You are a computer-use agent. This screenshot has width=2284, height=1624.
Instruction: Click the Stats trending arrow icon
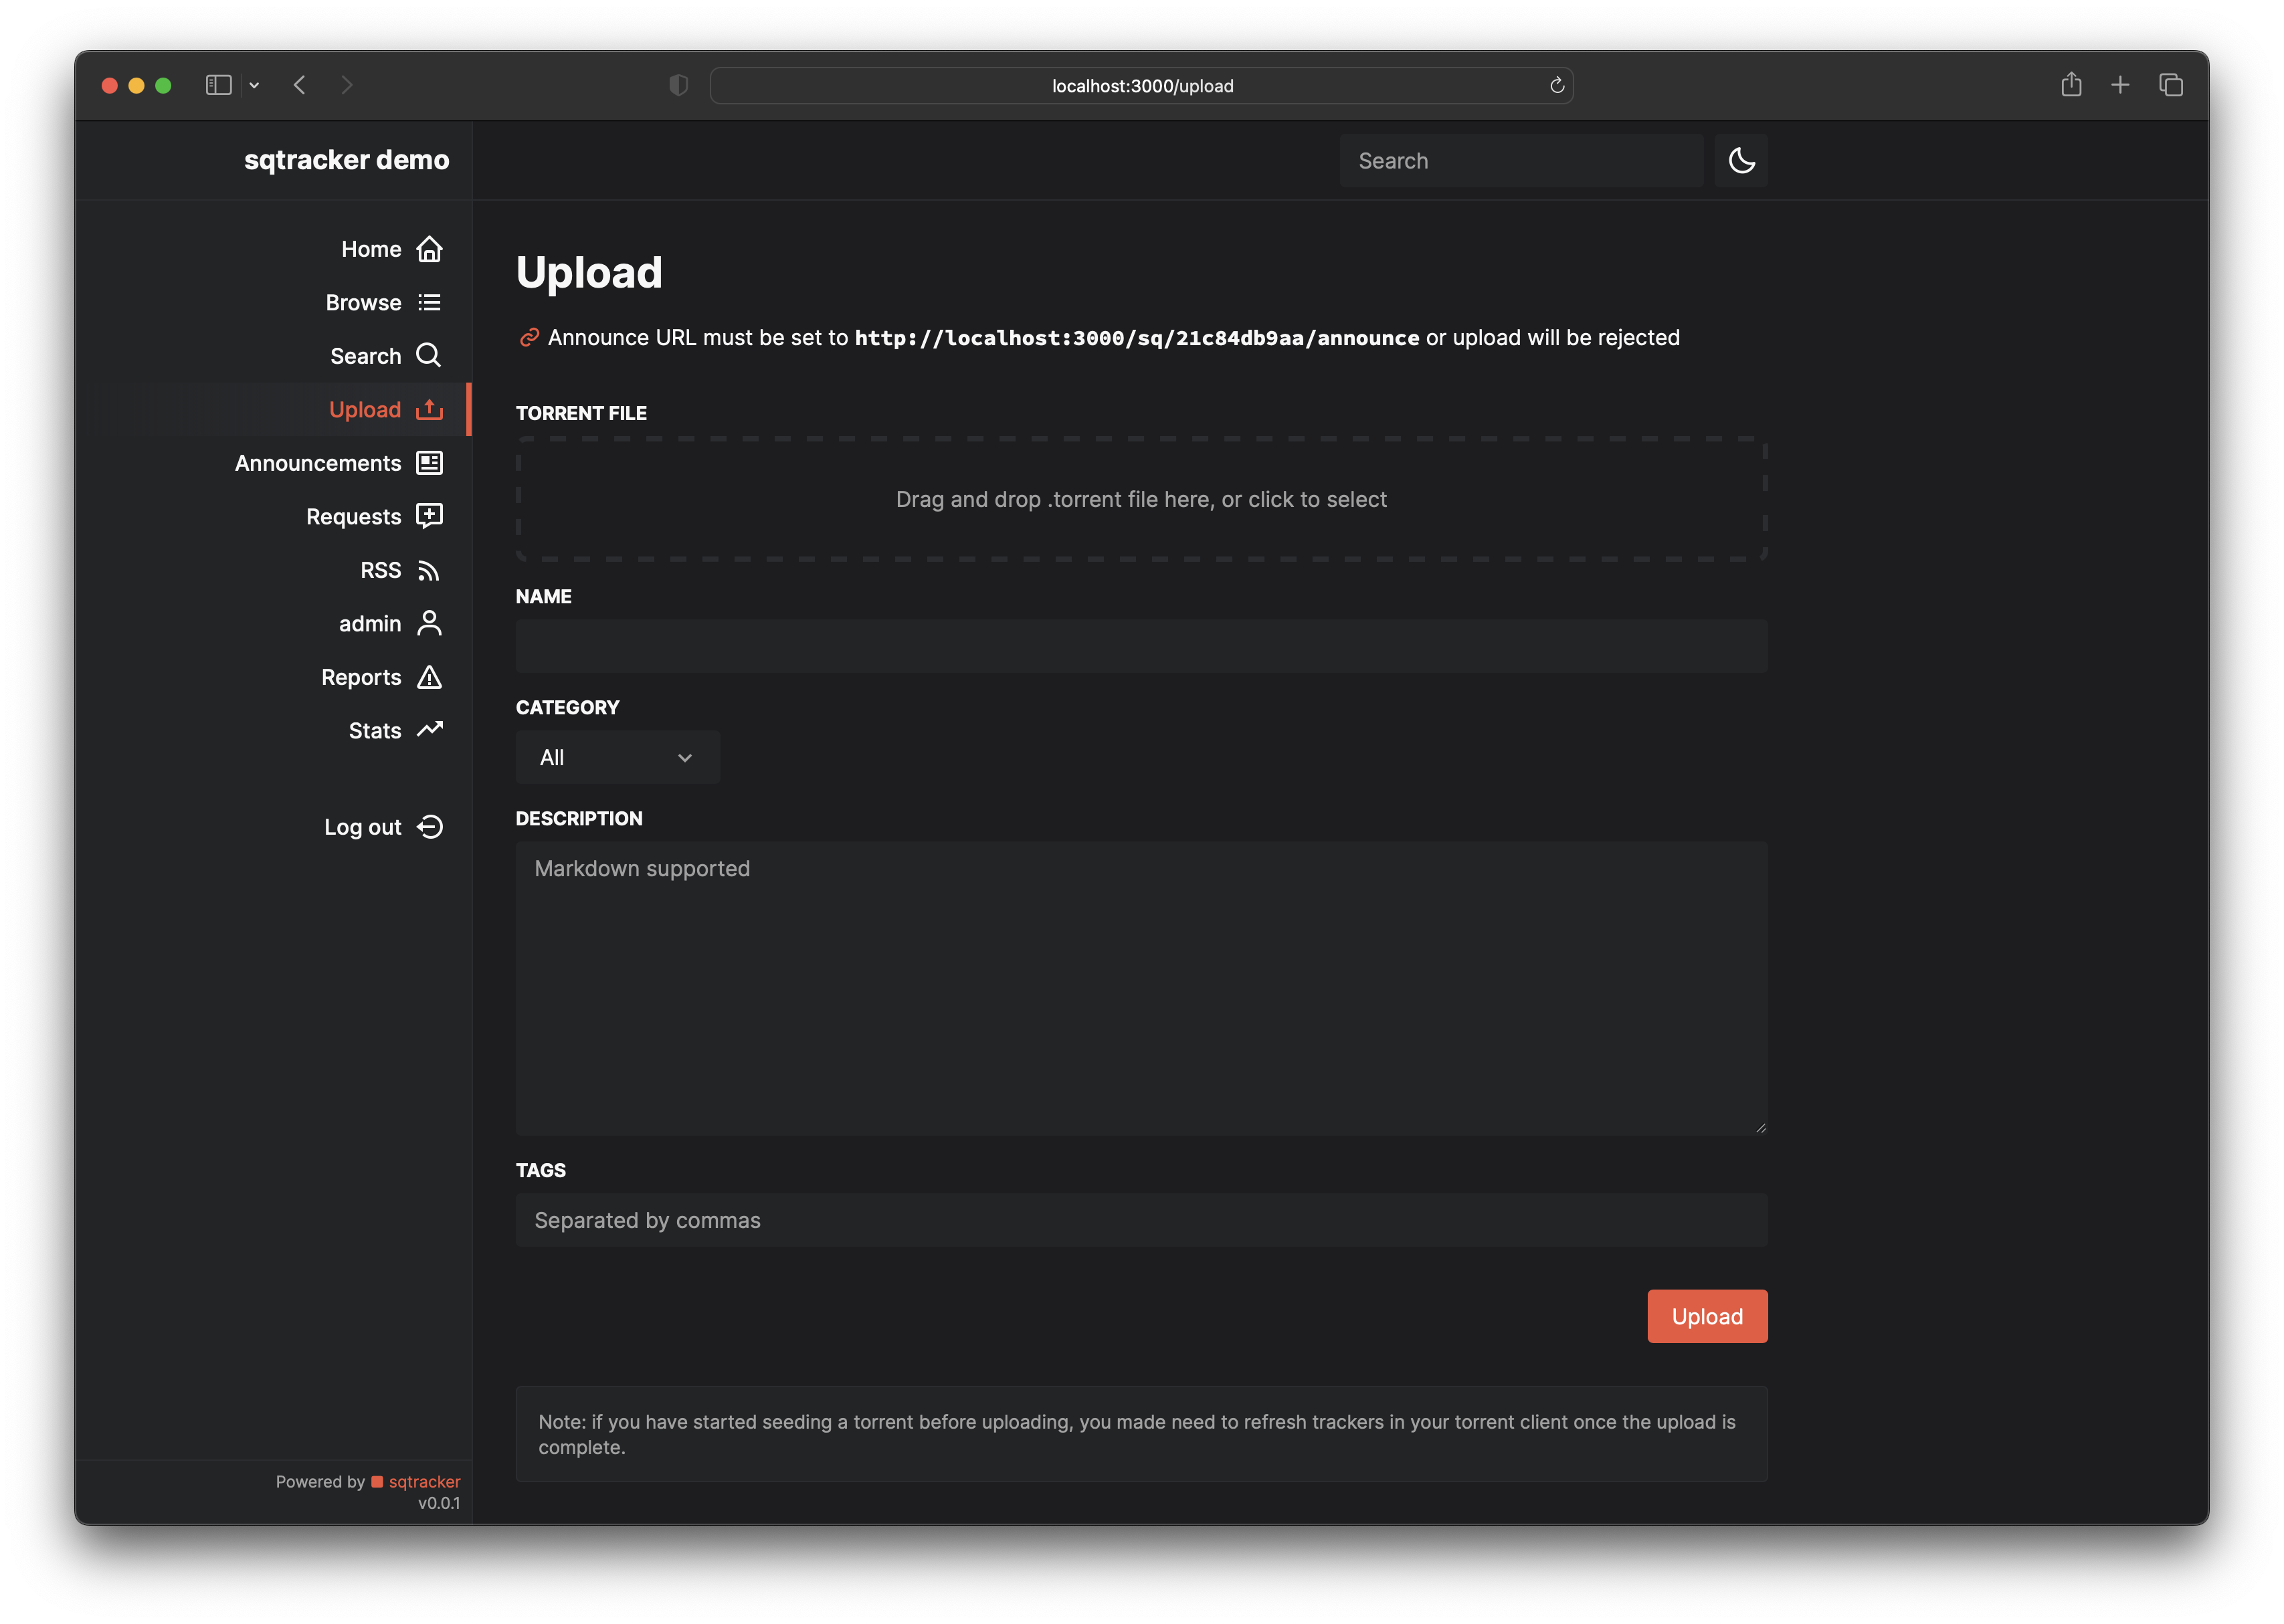coord(429,730)
